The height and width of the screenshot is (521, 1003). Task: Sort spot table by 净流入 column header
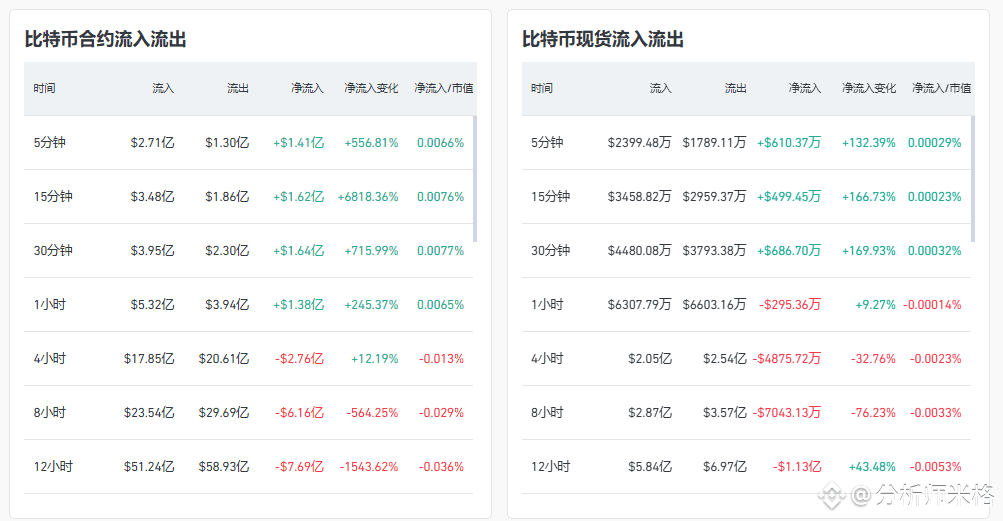pos(805,88)
